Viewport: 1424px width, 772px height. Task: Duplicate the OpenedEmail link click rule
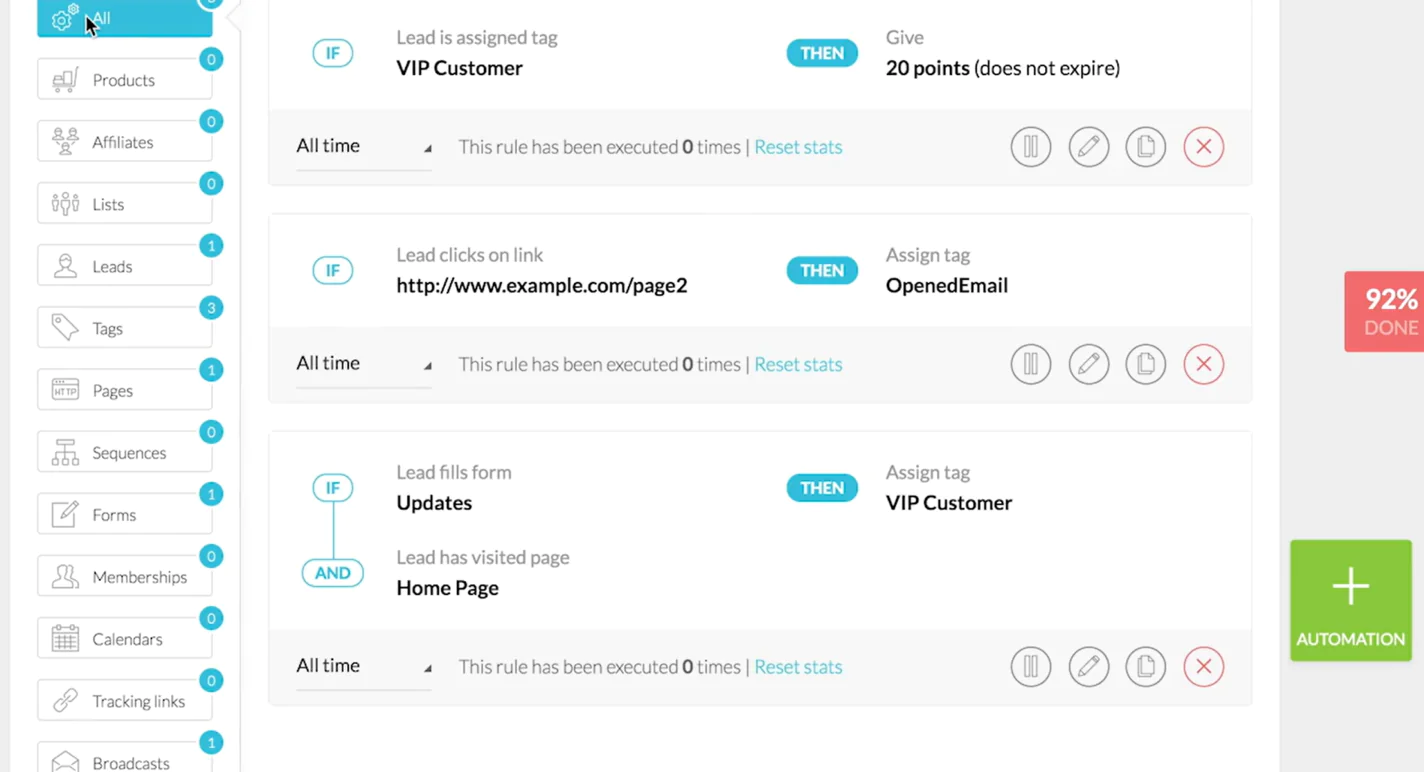point(1145,364)
